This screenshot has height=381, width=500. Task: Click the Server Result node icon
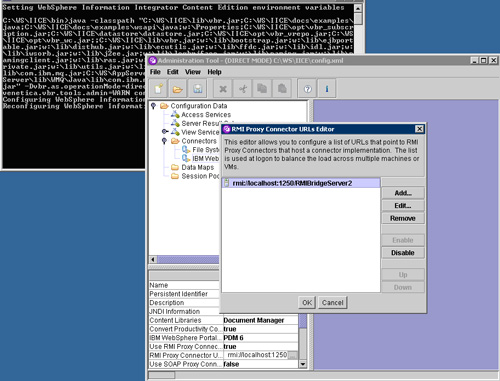[175, 123]
